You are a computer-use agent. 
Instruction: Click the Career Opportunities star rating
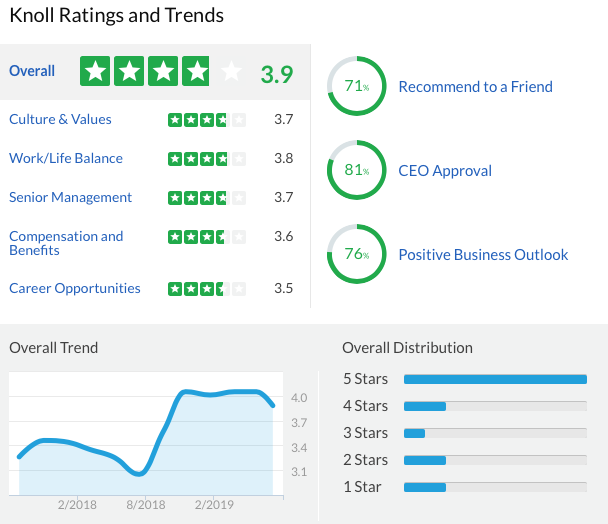[x=207, y=289]
